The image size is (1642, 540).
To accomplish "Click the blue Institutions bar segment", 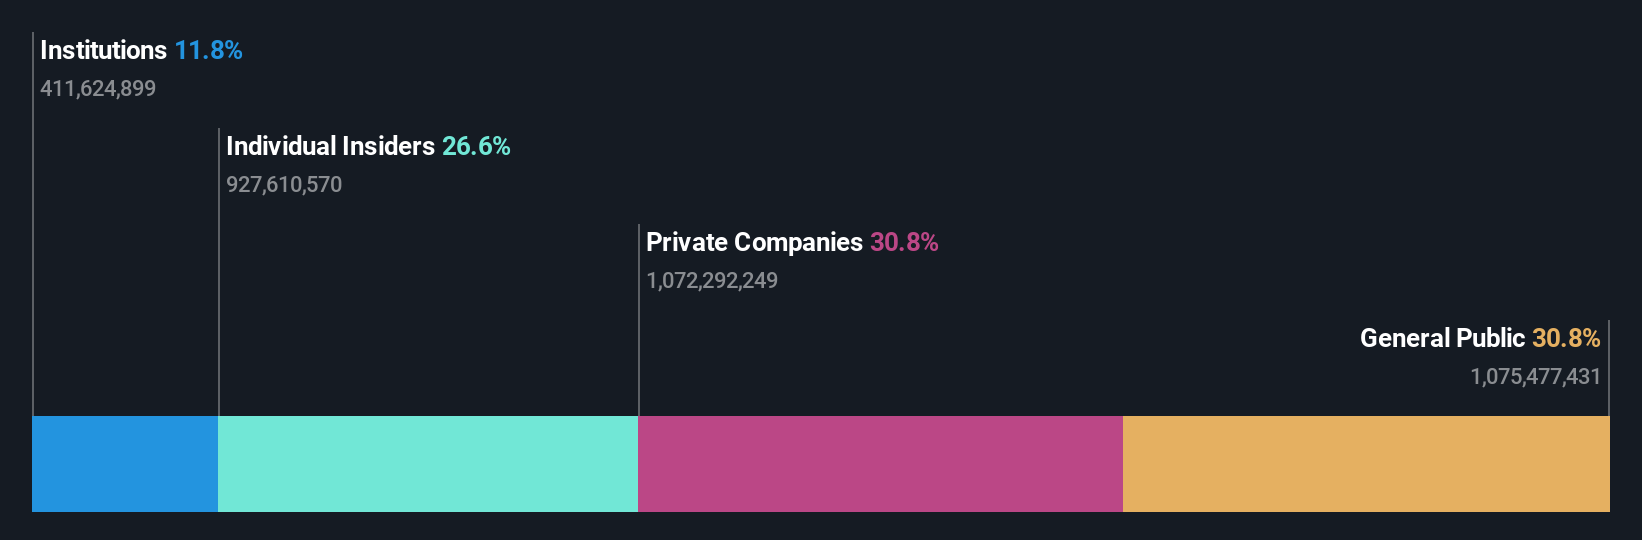I will pos(125,464).
